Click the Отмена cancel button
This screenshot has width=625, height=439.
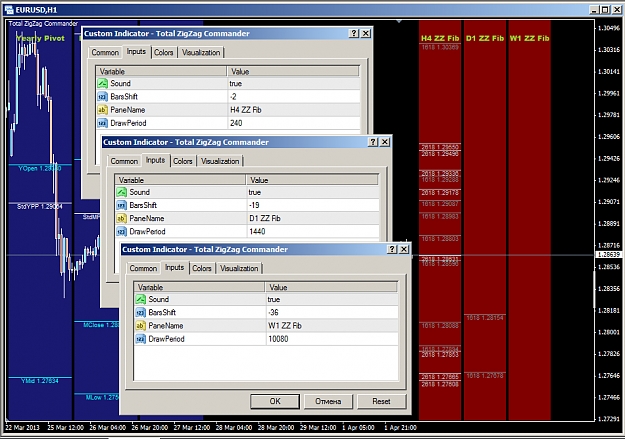tap(328, 402)
